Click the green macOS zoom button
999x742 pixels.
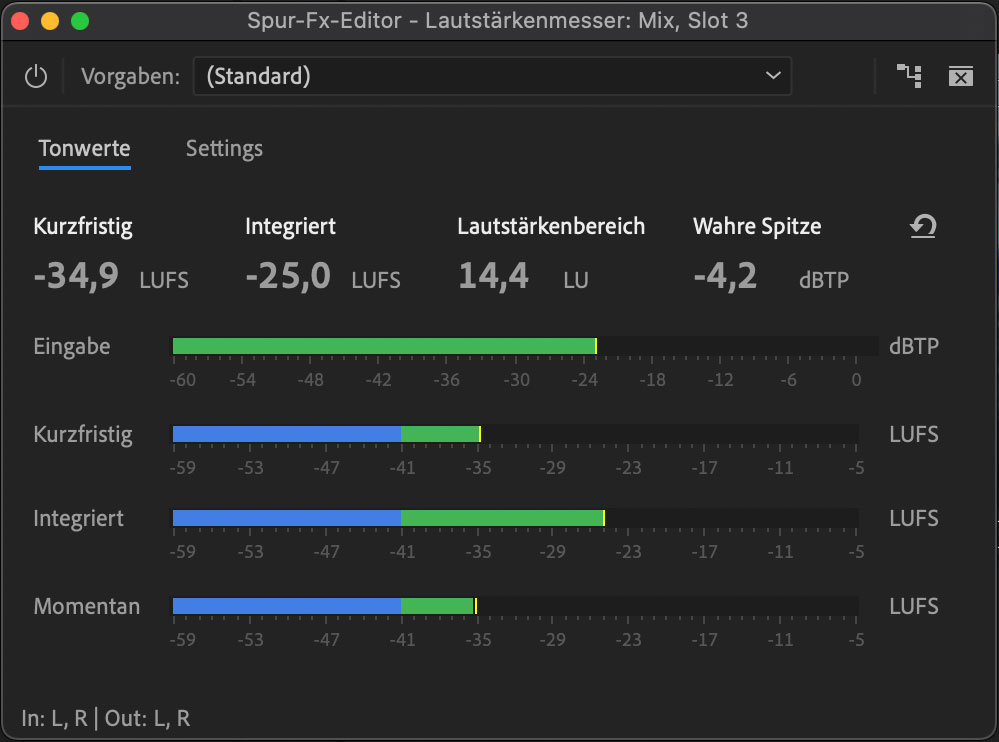click(x=78, y=19)
